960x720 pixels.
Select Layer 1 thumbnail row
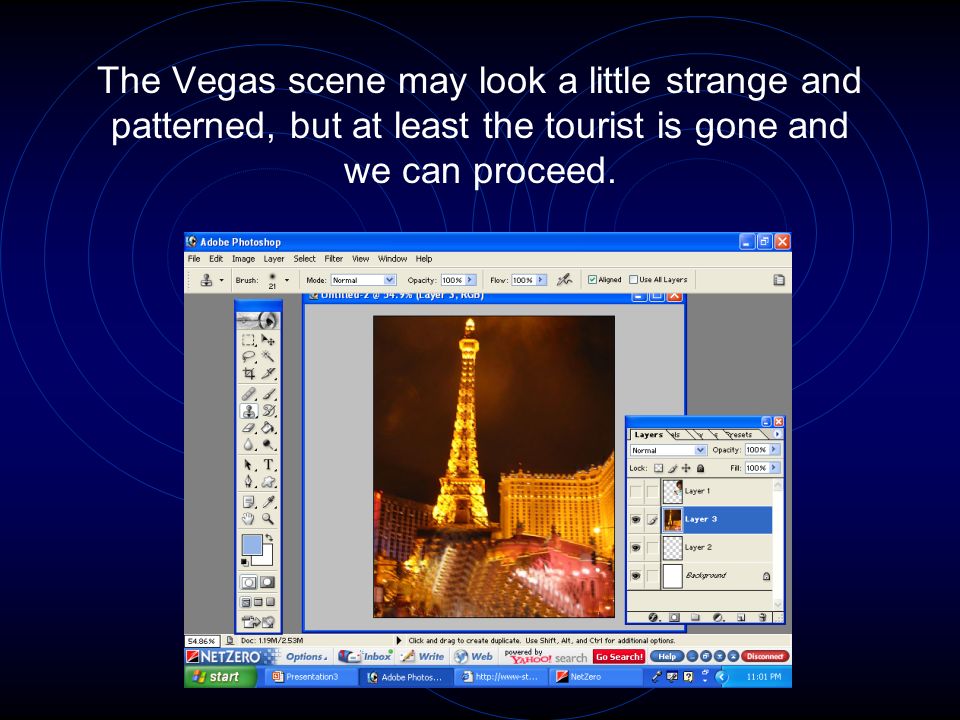[x=716, y=491]
